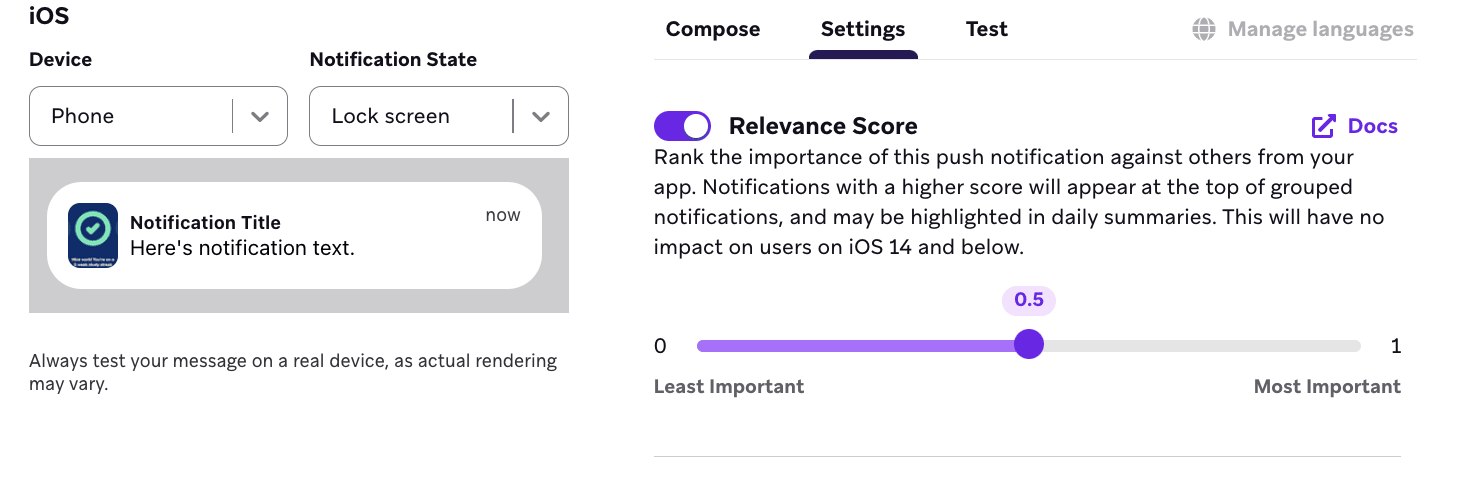Click the "now" timestamp in preview
Viewport: 1466px width, 496px height.
point(503,215)
